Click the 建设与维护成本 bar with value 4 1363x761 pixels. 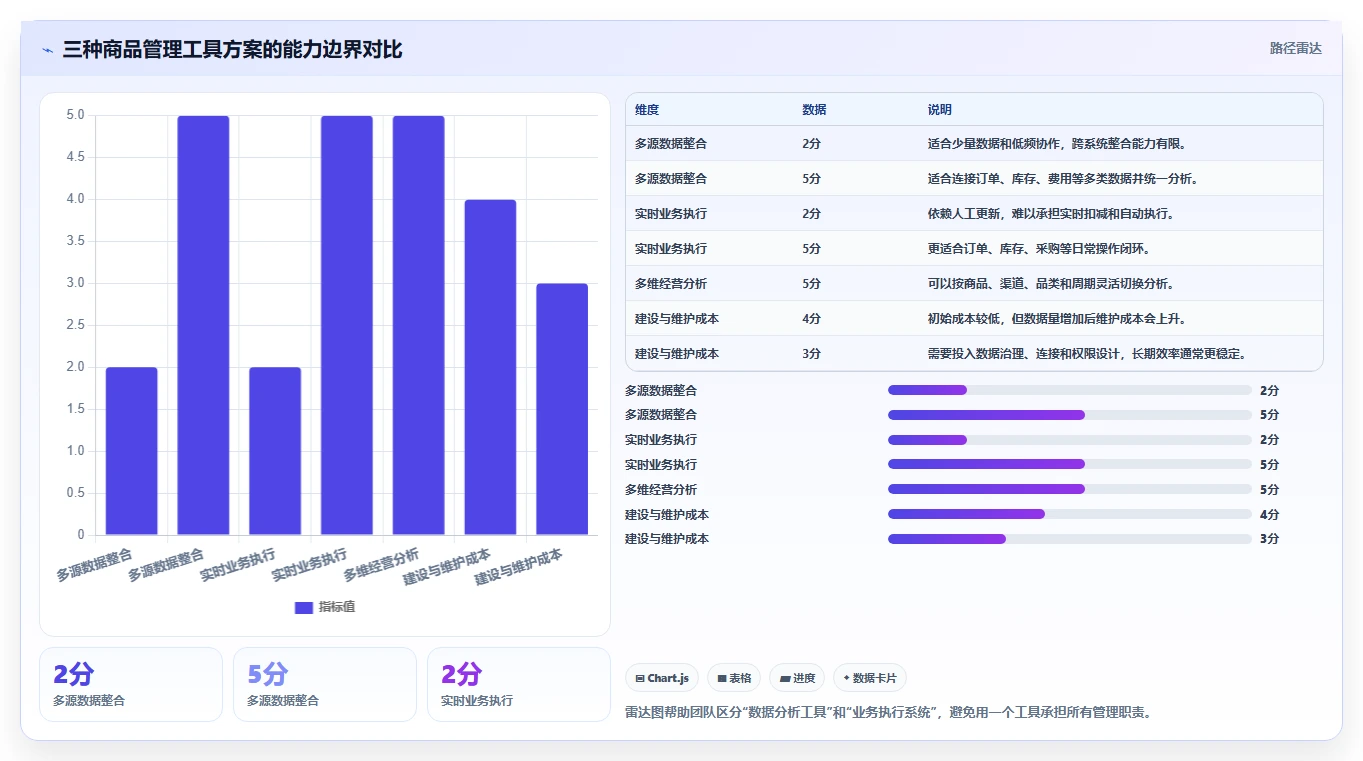coord(490,367)
